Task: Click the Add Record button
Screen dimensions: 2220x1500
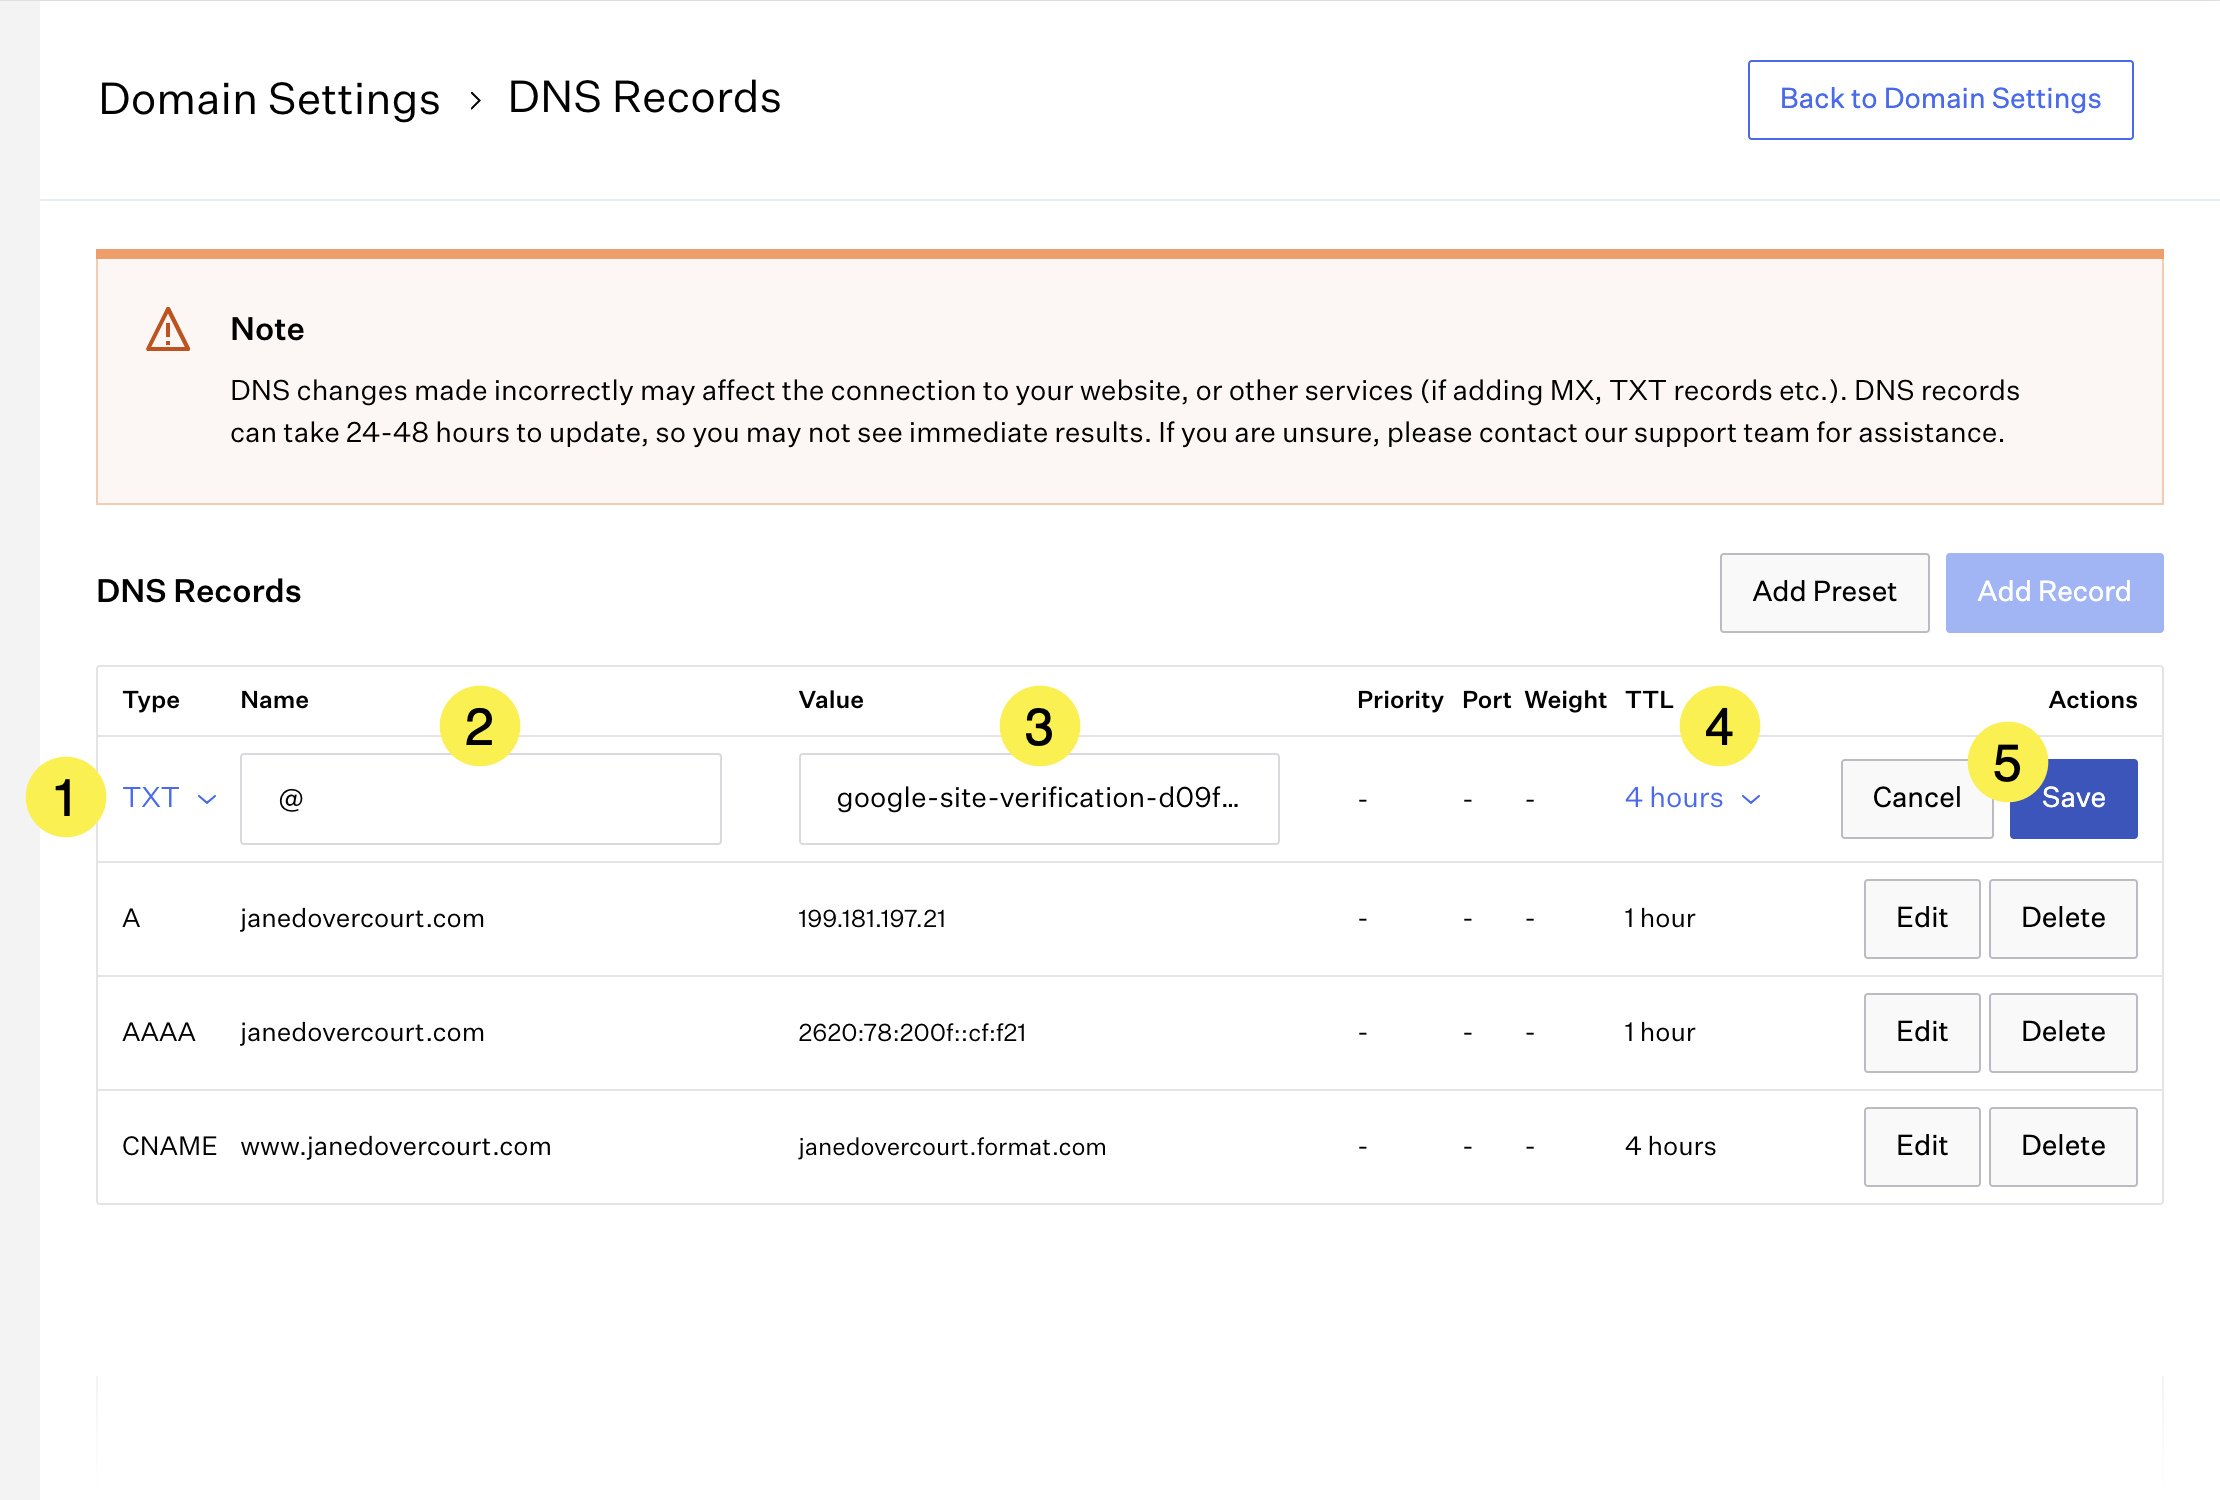Action: point(2055,592)
